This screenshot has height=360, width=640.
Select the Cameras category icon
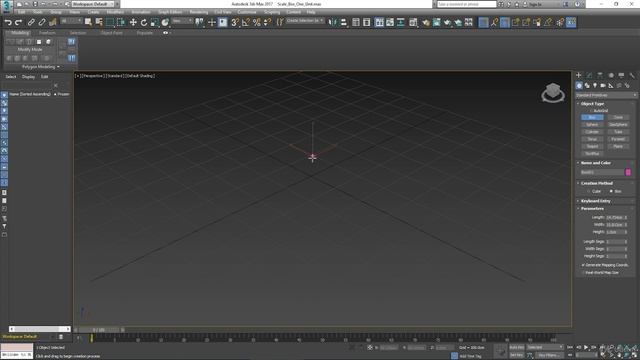(x=603, y=85)
